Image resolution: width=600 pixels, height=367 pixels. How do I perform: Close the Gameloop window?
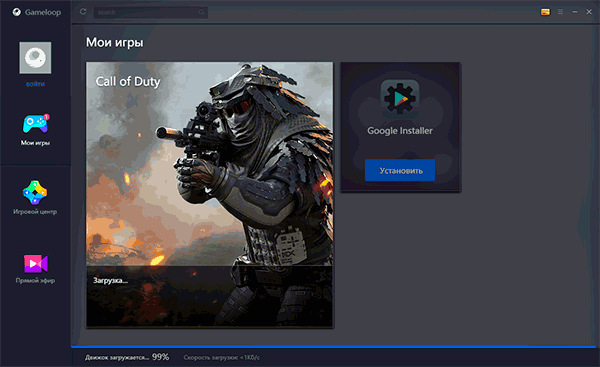tap(589, 12)
